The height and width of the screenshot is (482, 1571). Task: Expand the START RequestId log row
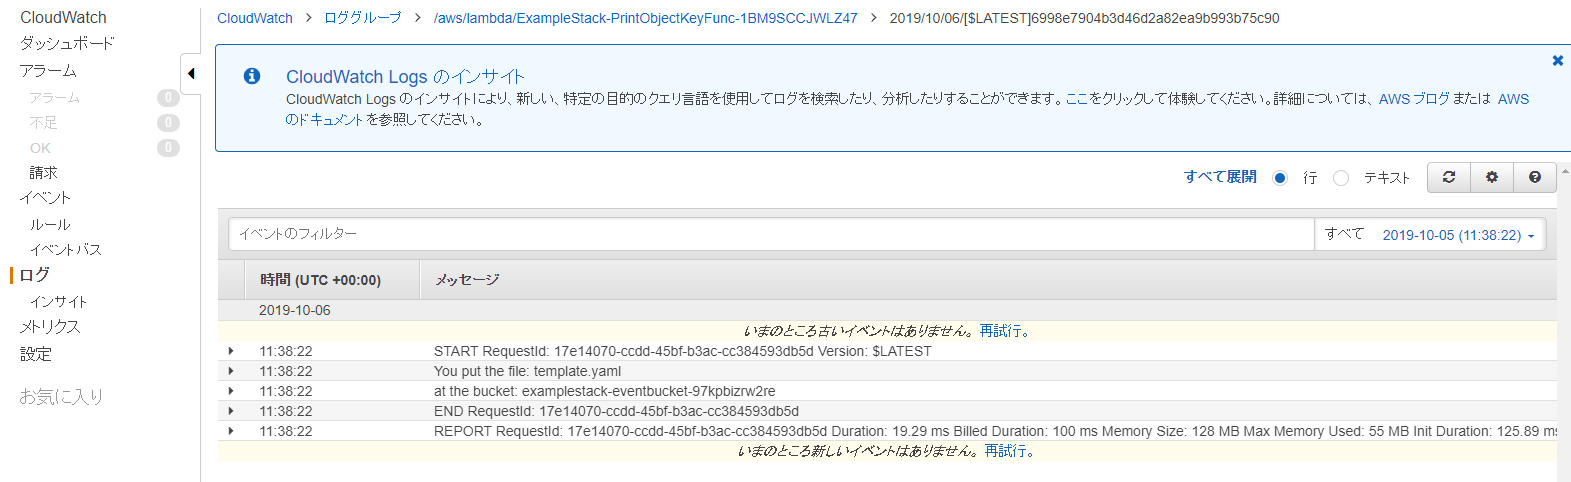click(x=231, y=351)
